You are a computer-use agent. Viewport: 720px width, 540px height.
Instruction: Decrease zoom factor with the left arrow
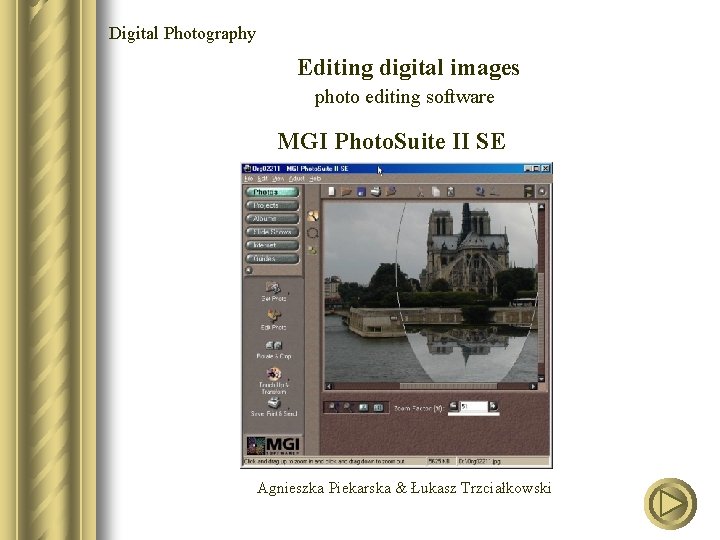point(453,406)
